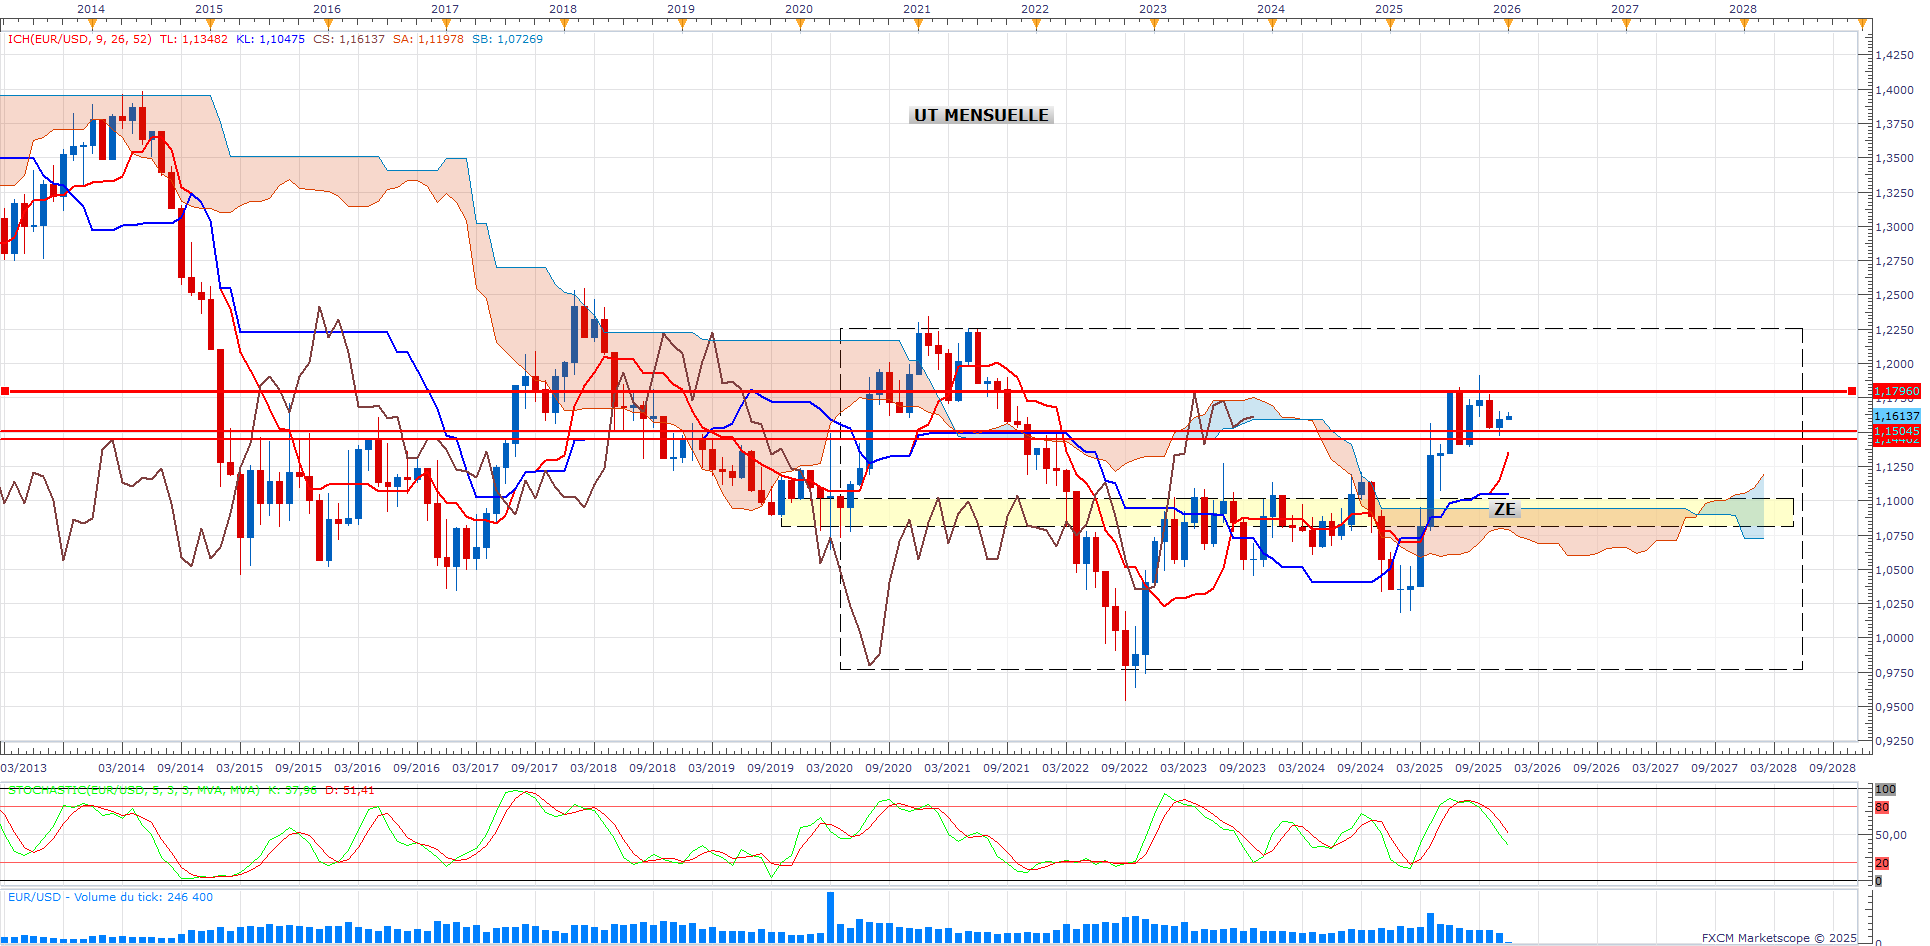
Task: Select the 1,1000 price axis label
Action: 1895,501
